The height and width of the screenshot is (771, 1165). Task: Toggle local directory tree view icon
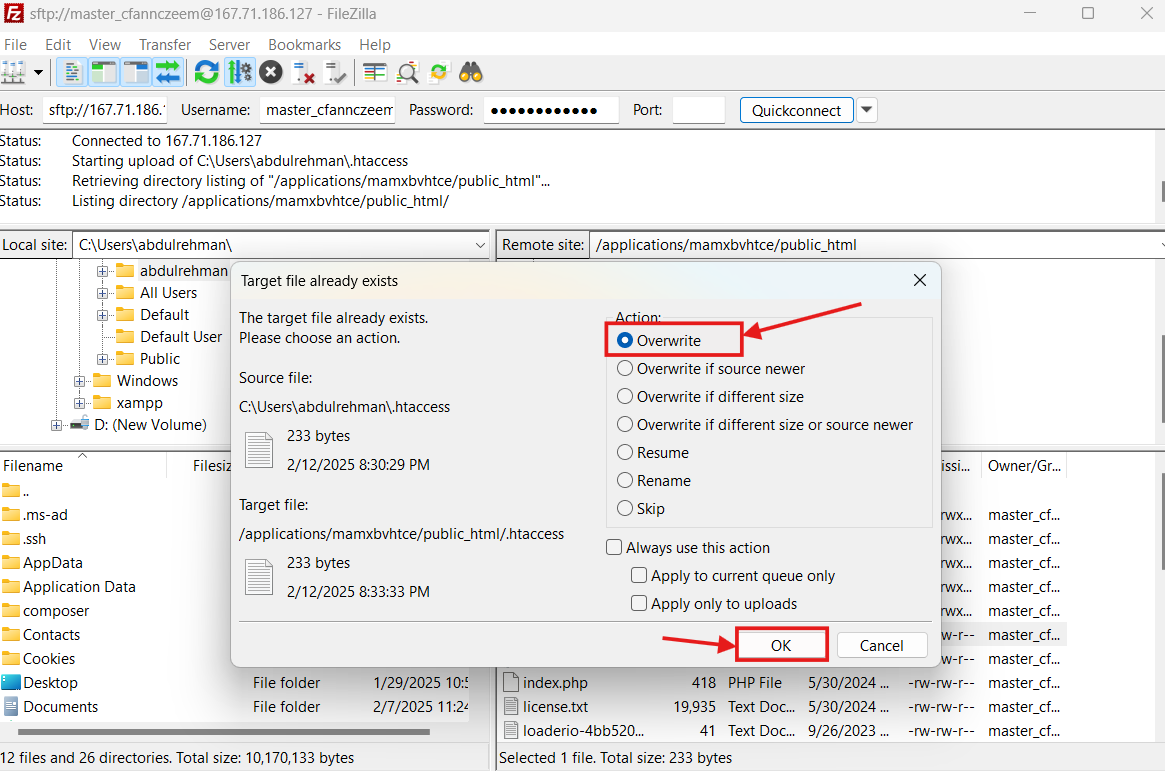[103, 72]
